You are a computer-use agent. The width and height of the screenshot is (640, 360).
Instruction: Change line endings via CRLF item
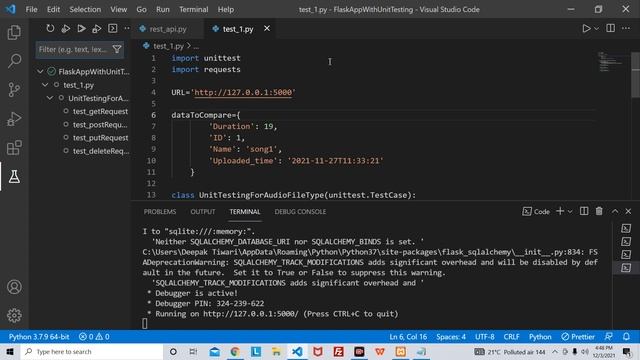pos(511,337)
